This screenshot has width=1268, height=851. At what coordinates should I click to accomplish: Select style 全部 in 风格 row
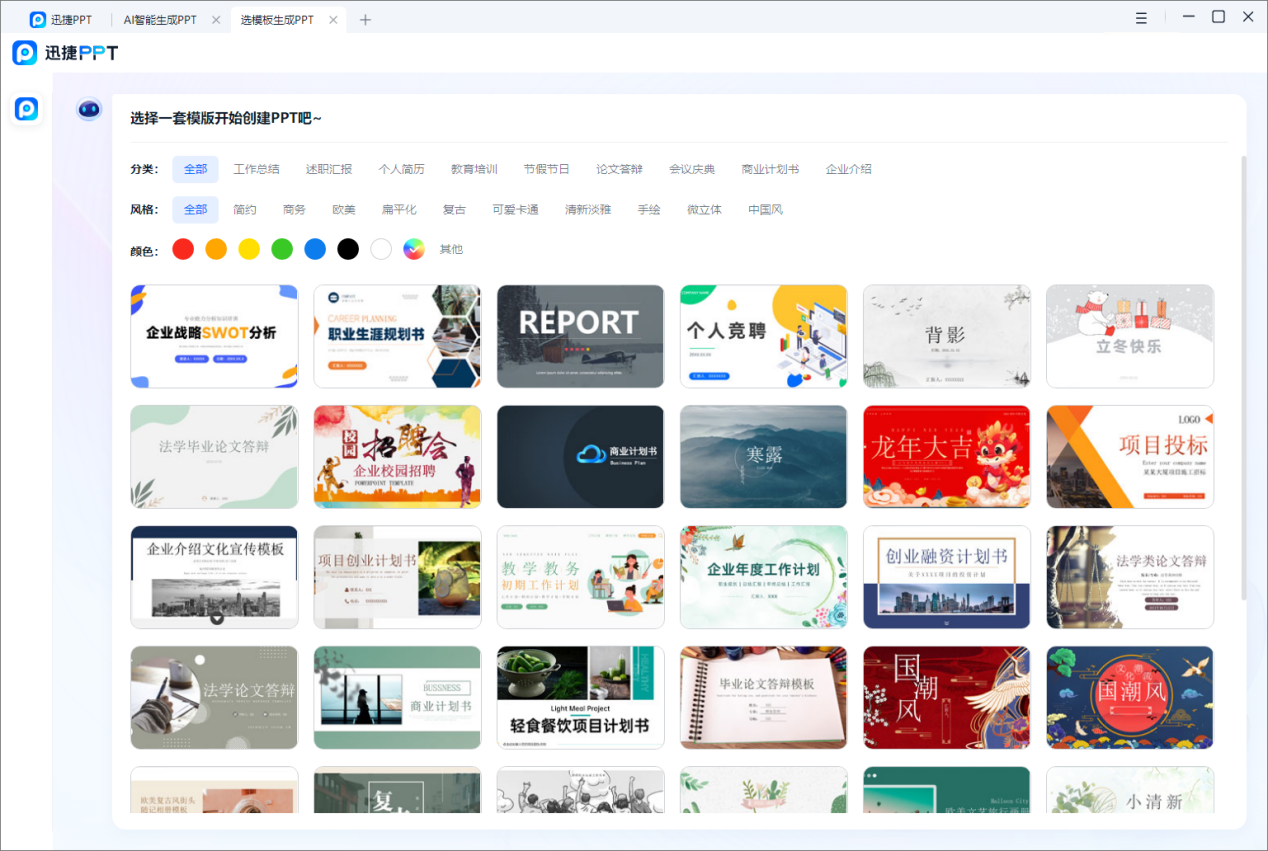point(195,209)
